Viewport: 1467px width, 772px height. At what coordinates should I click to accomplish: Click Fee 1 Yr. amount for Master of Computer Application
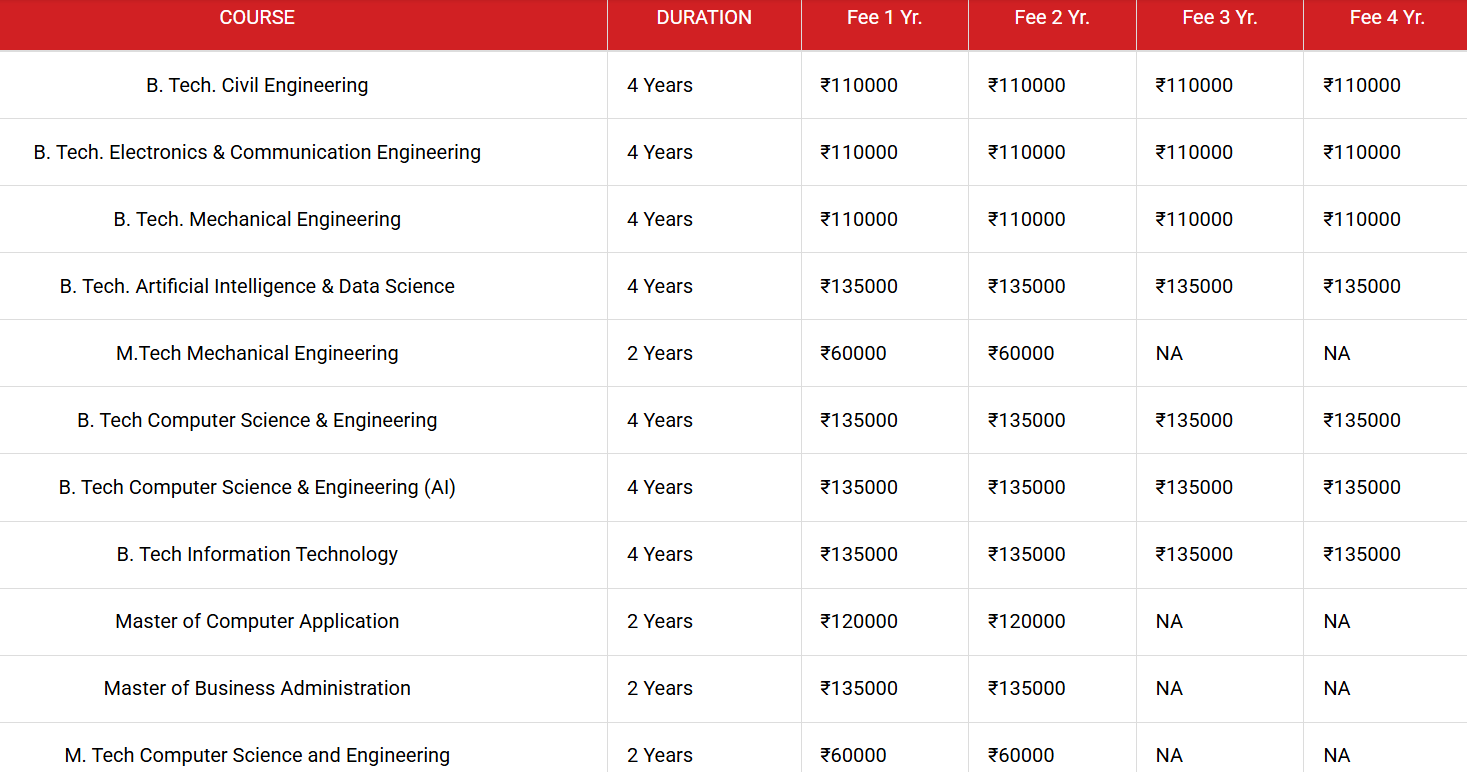point(859,622)
